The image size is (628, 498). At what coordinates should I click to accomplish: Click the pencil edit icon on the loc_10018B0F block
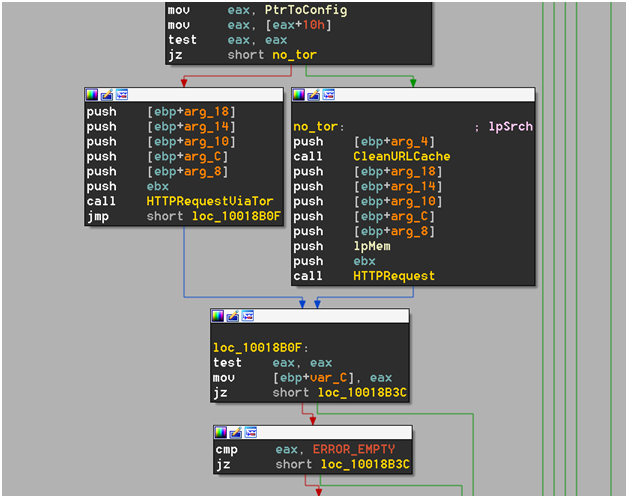233,316
